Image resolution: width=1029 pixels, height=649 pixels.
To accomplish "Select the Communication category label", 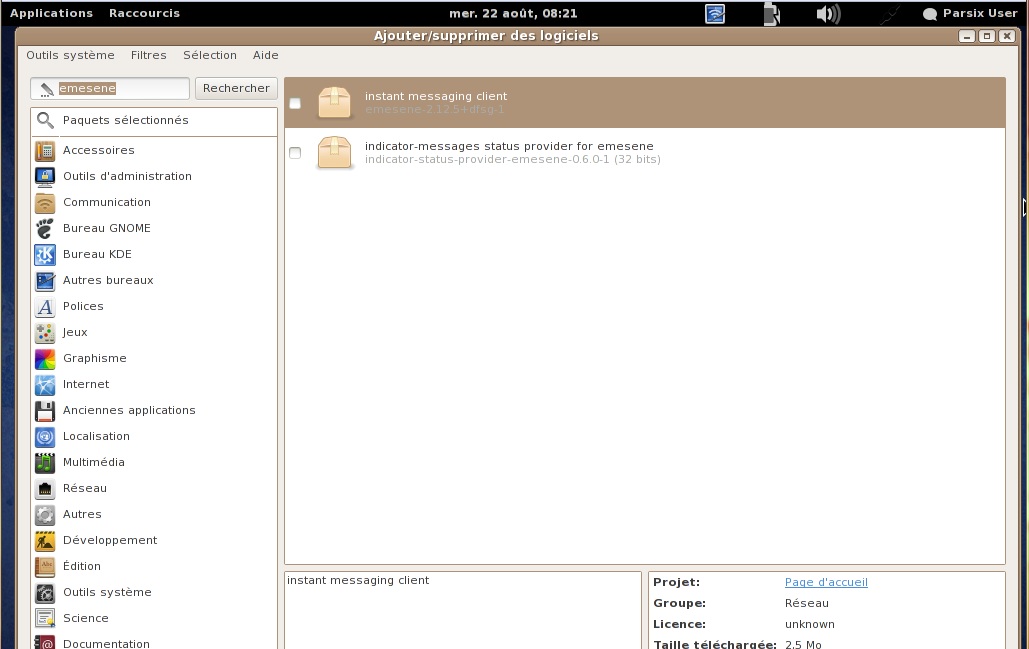I will (x=107, y=202).
